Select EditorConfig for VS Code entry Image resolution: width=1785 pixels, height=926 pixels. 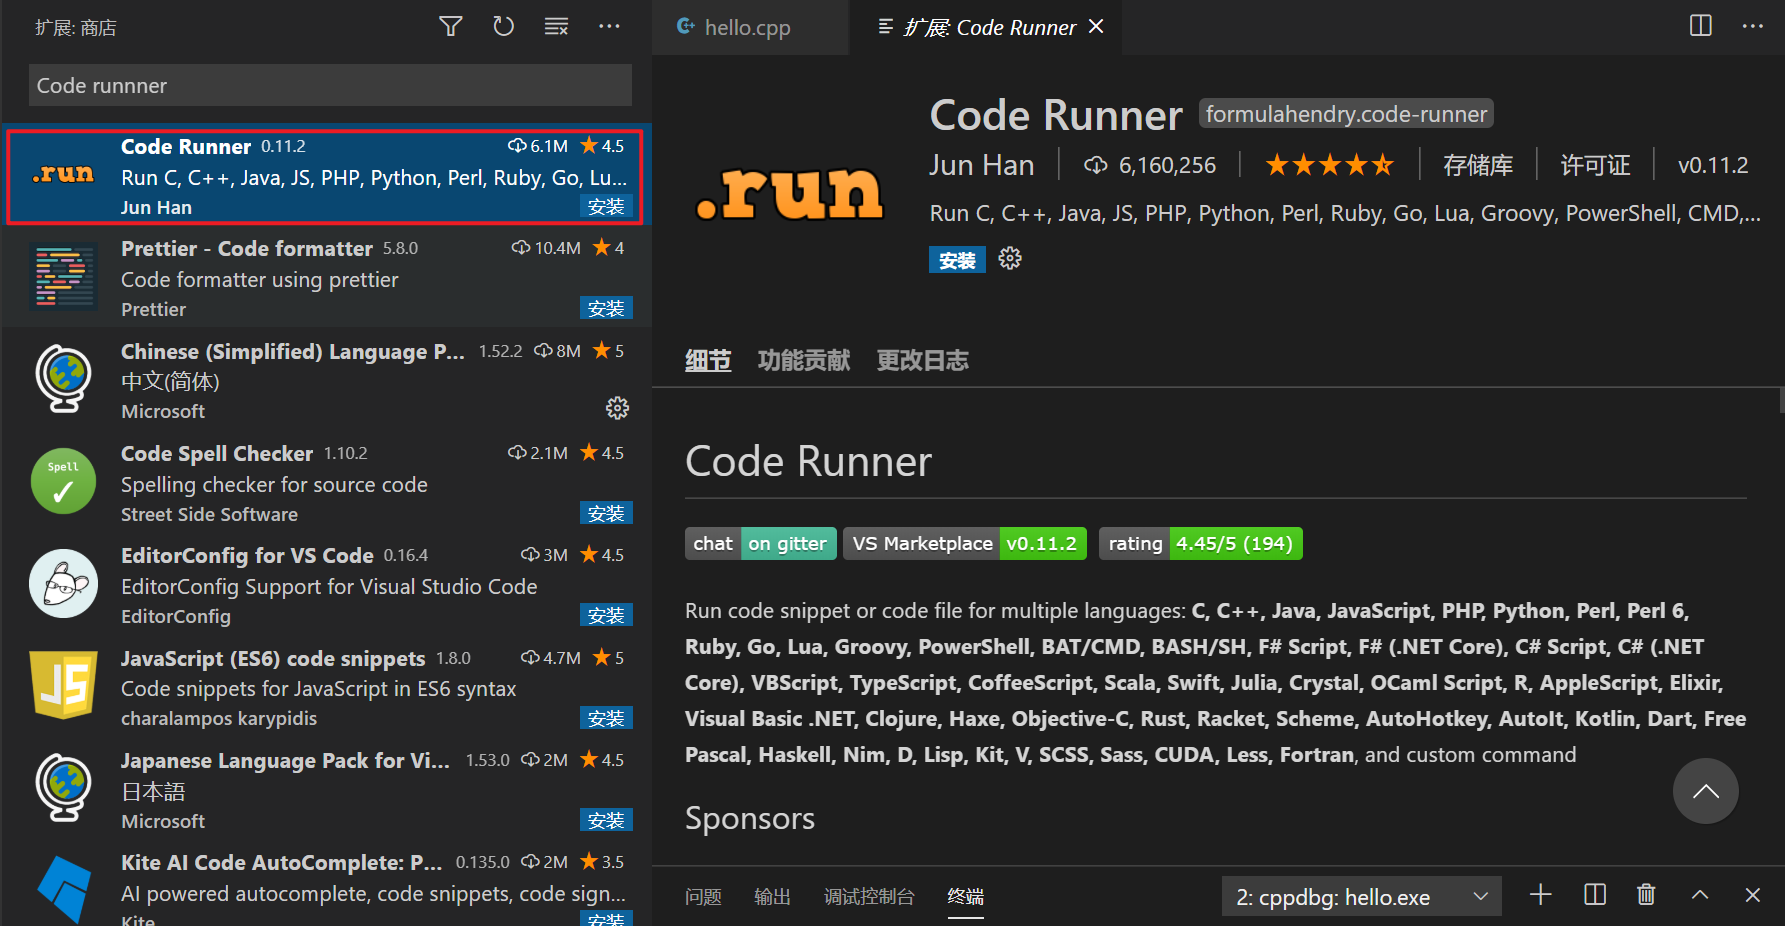point(326,585)
